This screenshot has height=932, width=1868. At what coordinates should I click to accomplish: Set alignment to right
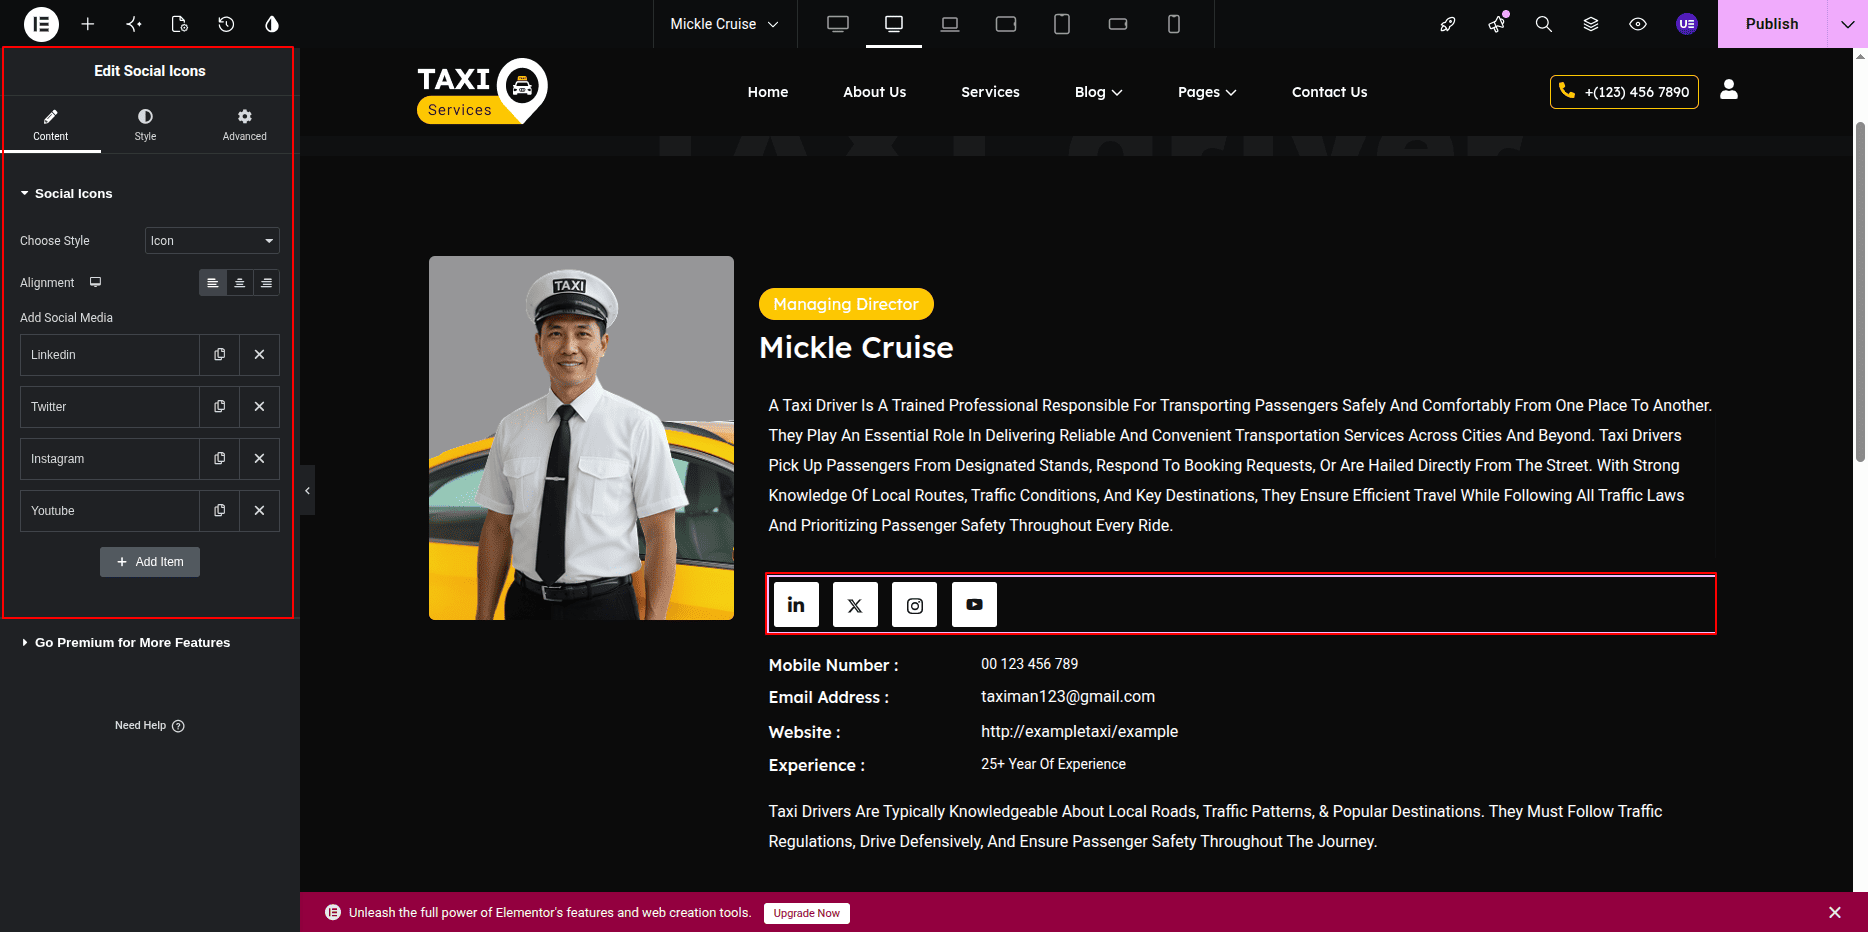tap(266, 283)
